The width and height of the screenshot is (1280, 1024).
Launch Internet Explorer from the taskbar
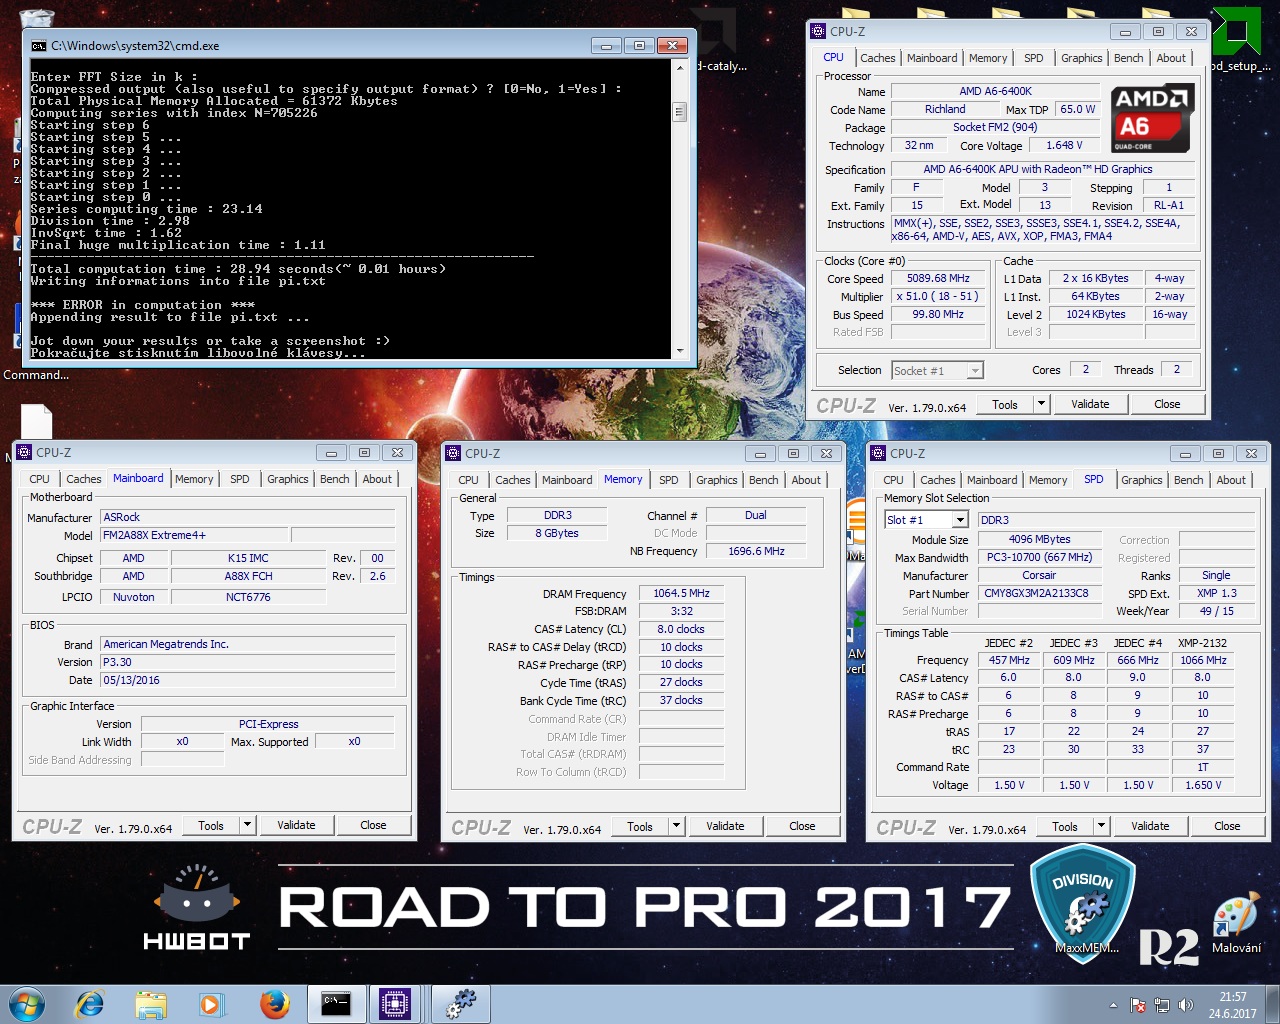click(90, 1003)
